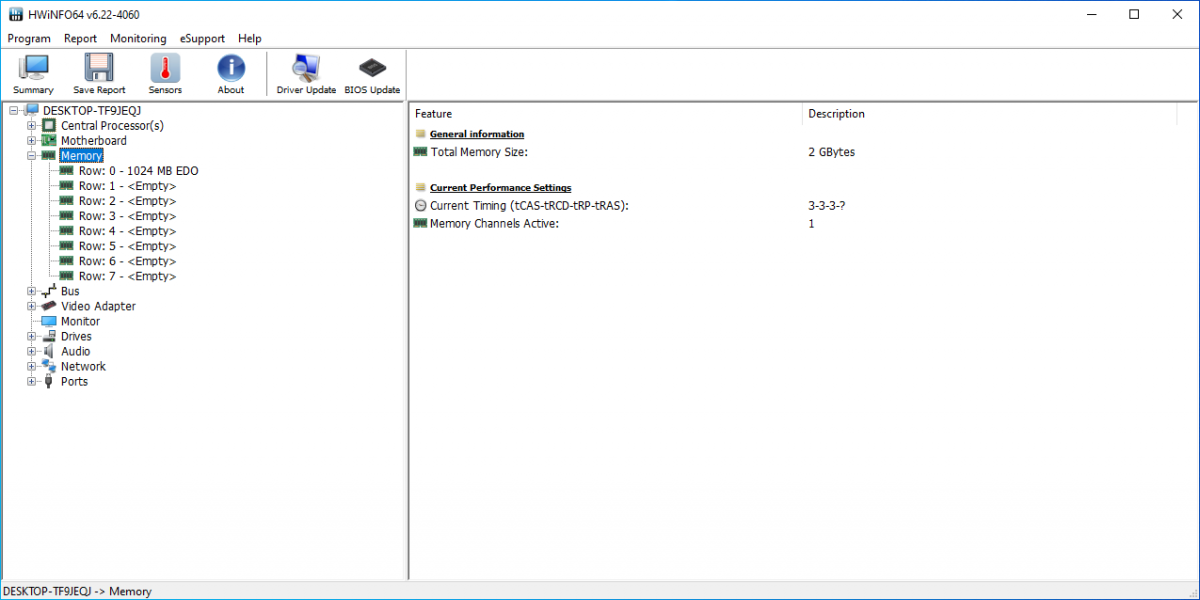Expand the Central Processor(s) node
Viewport: 1200px width, 600px height.
coord(32,126)
